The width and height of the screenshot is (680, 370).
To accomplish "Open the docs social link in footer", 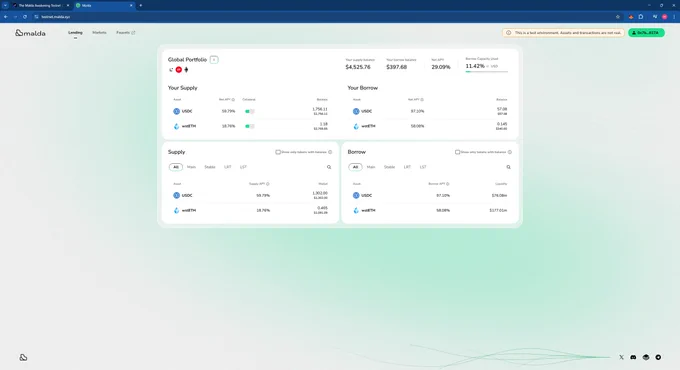I will [x=646, y=357].
